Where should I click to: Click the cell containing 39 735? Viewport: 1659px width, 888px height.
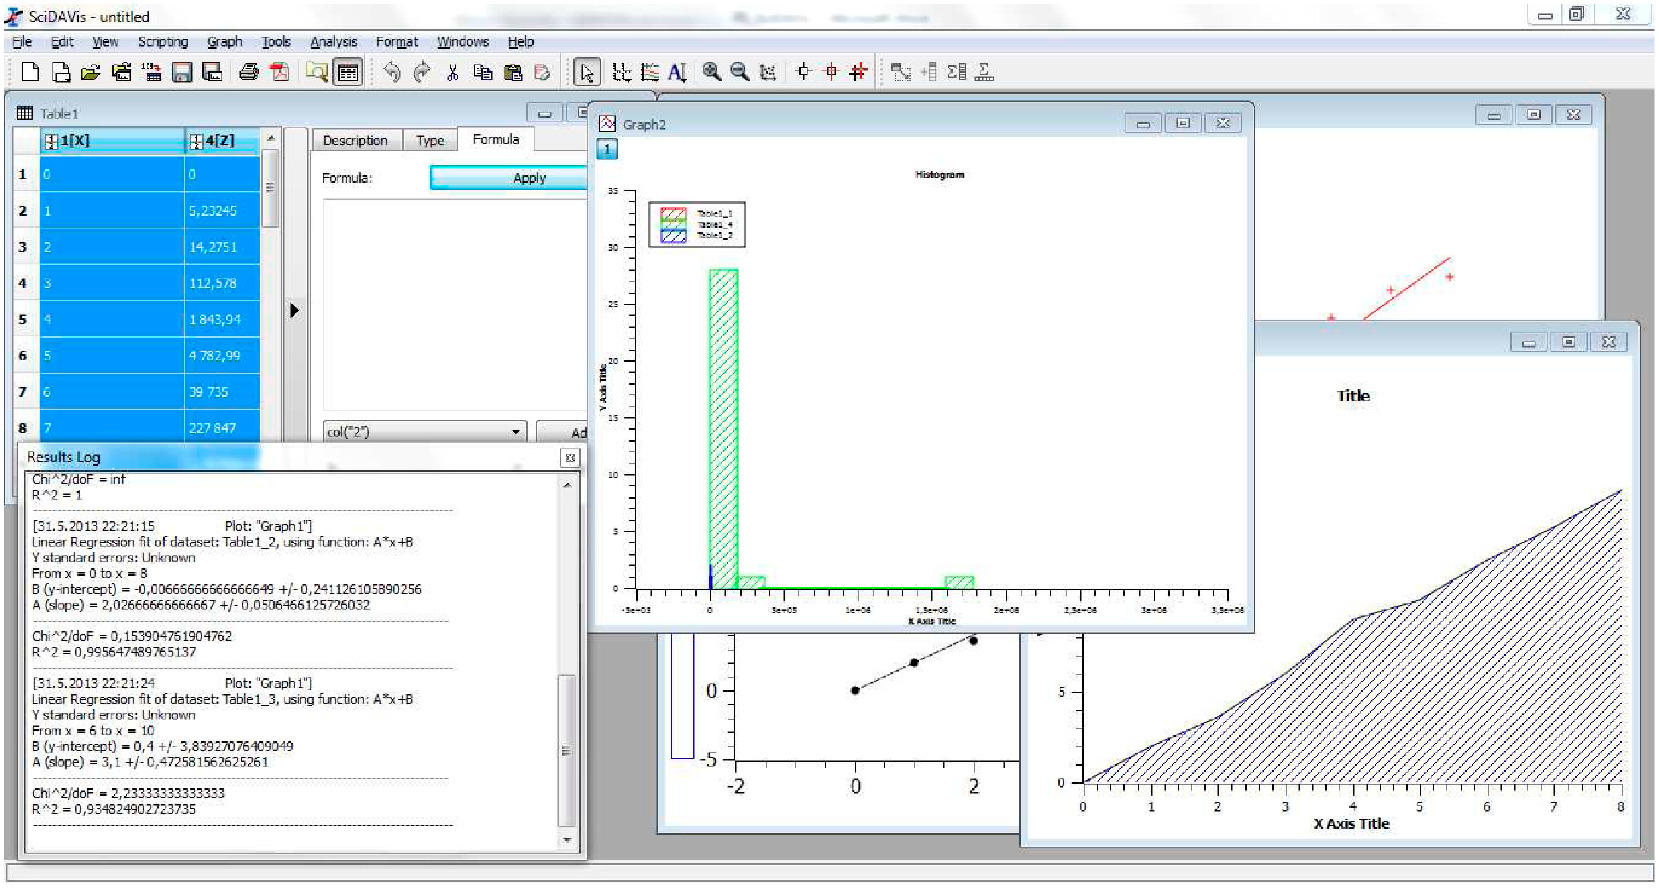(222, 392)
